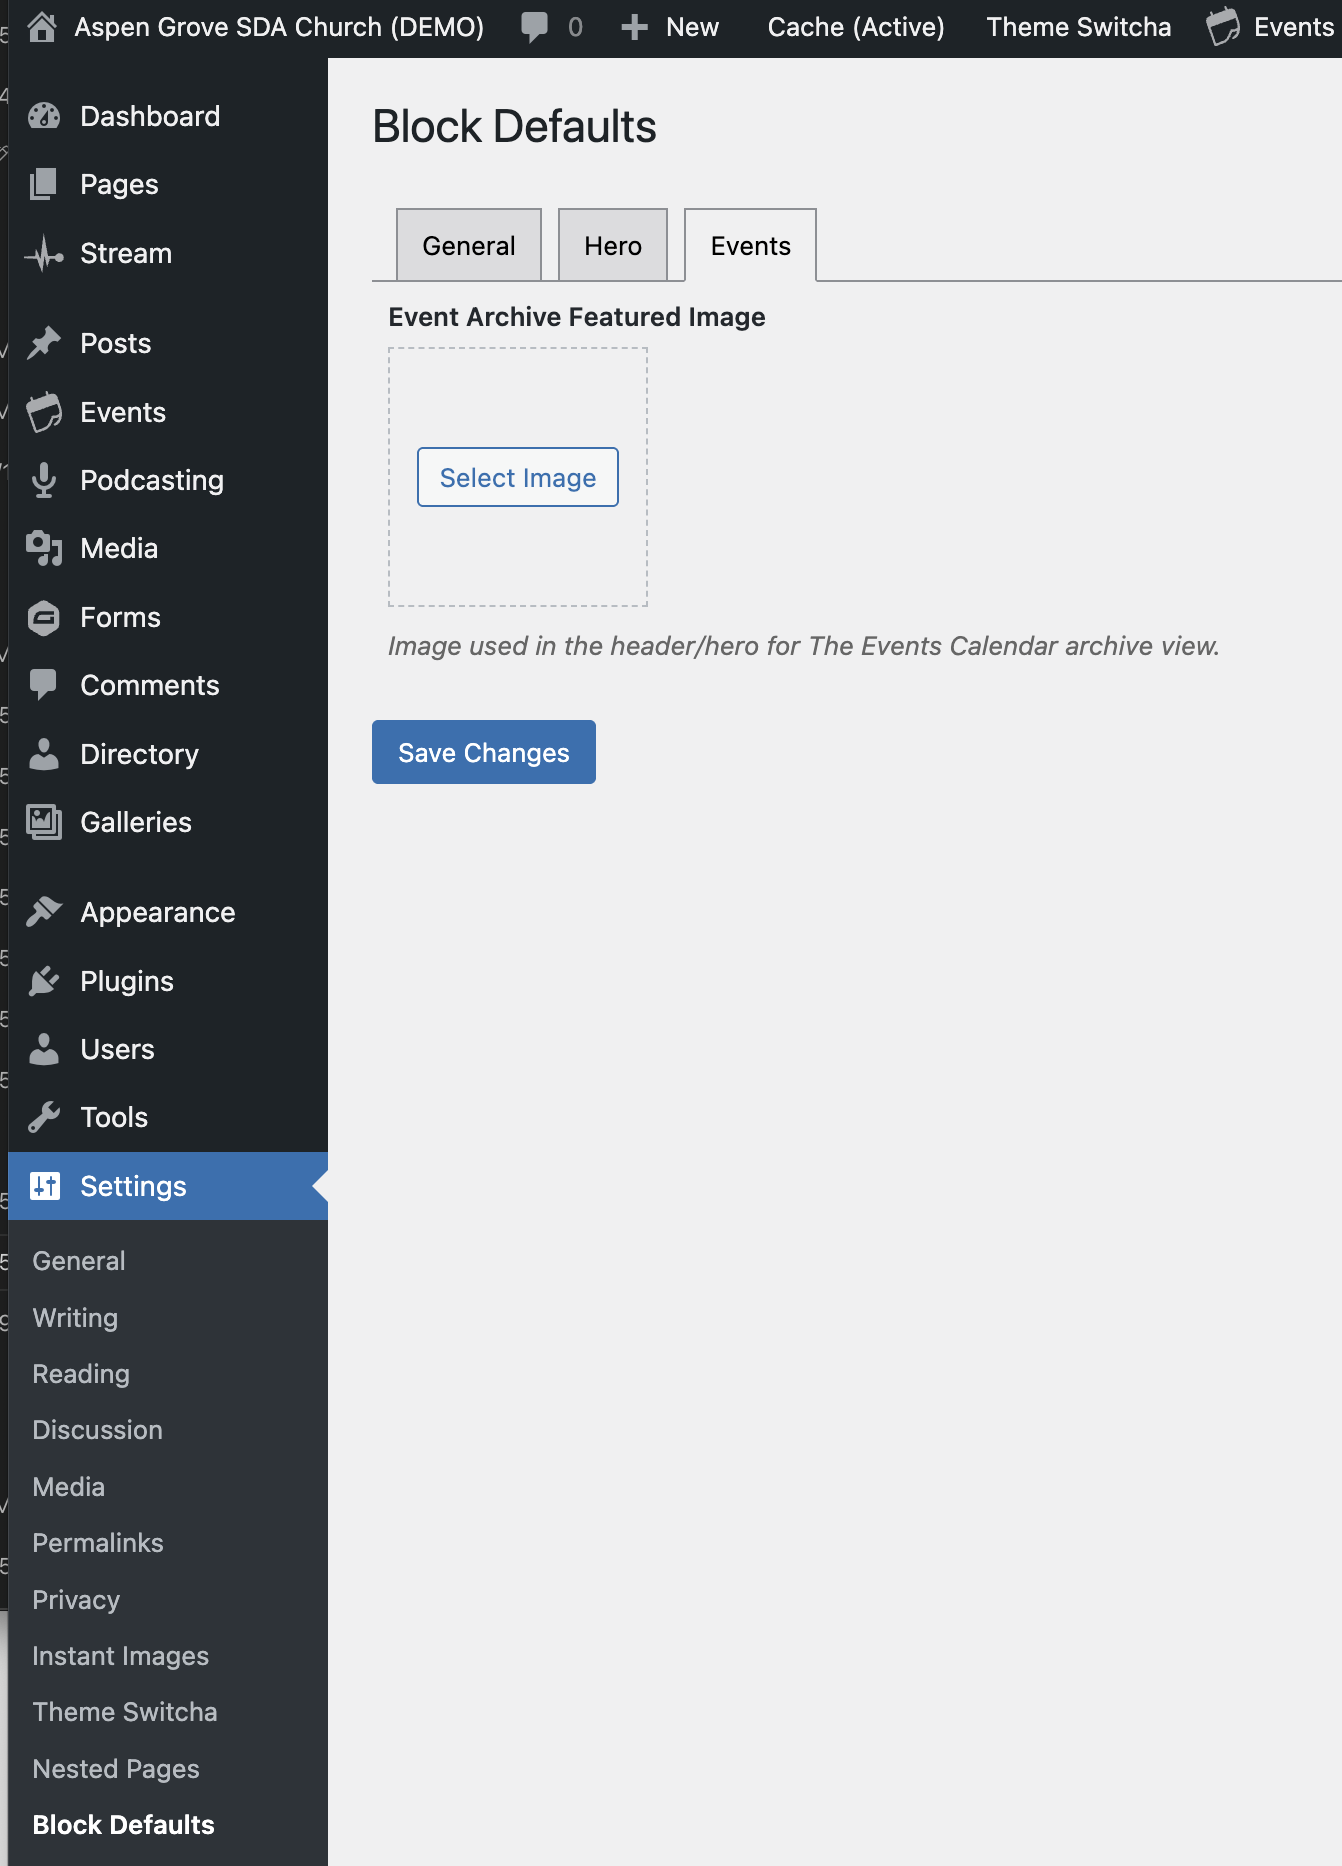Open the Appearance menu
The height and width of the screenshot is (1866, 1342).
(x=158, y=913)
